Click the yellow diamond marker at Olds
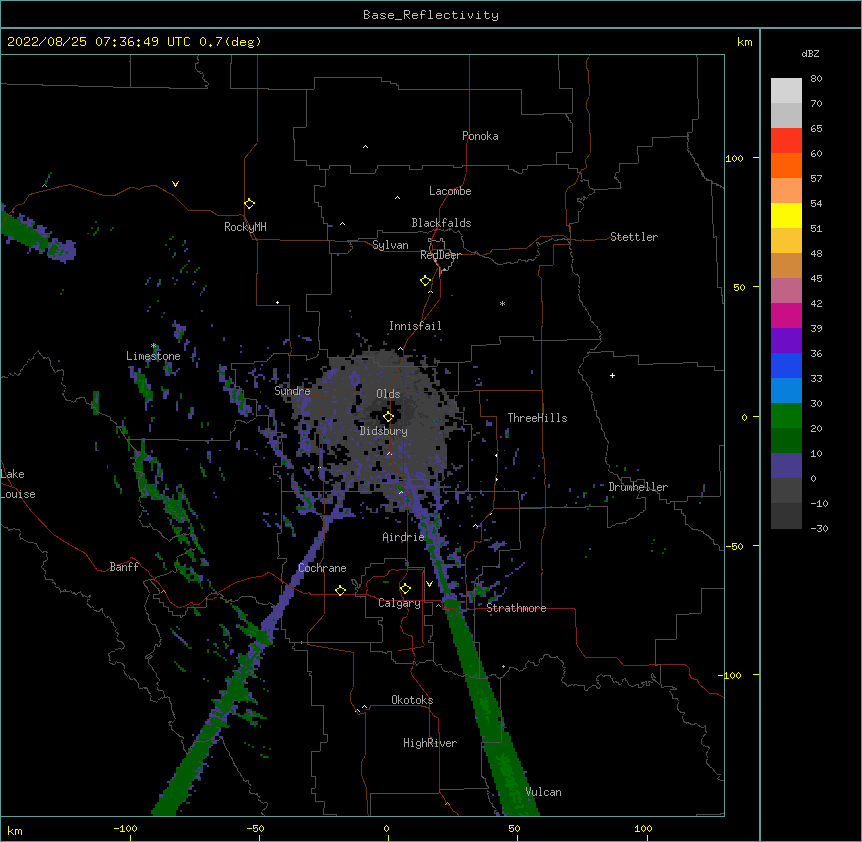 click(x=388, y=417)
